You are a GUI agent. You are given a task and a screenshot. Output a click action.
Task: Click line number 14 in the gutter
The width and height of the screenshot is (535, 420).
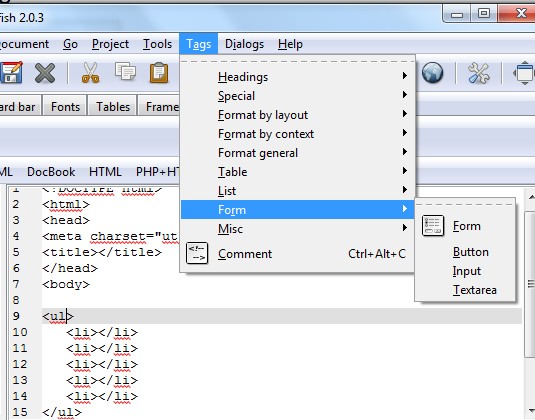20,396
